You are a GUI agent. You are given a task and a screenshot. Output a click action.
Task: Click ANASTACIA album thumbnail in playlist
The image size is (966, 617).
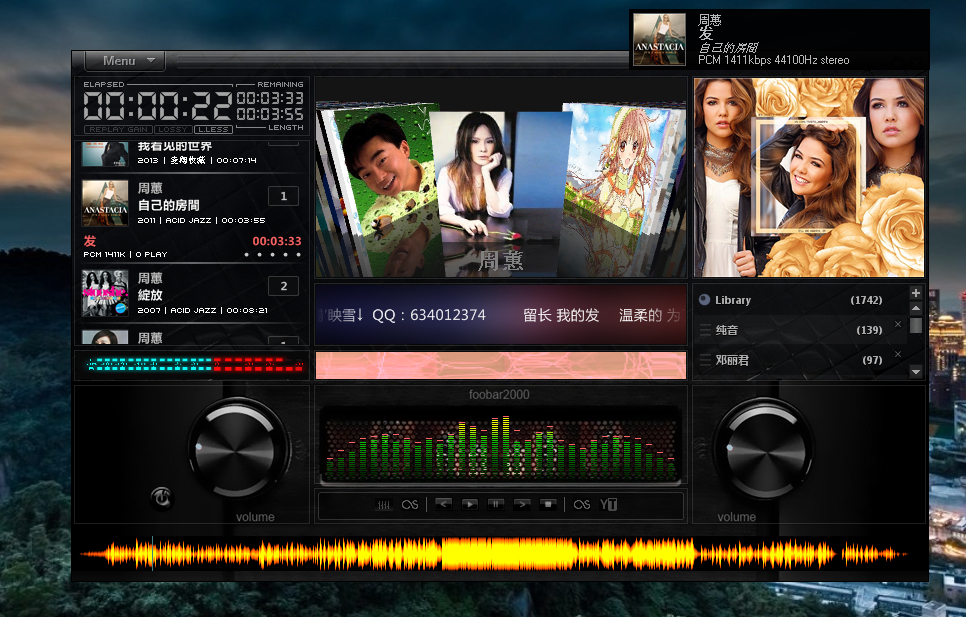coord(105,203)
